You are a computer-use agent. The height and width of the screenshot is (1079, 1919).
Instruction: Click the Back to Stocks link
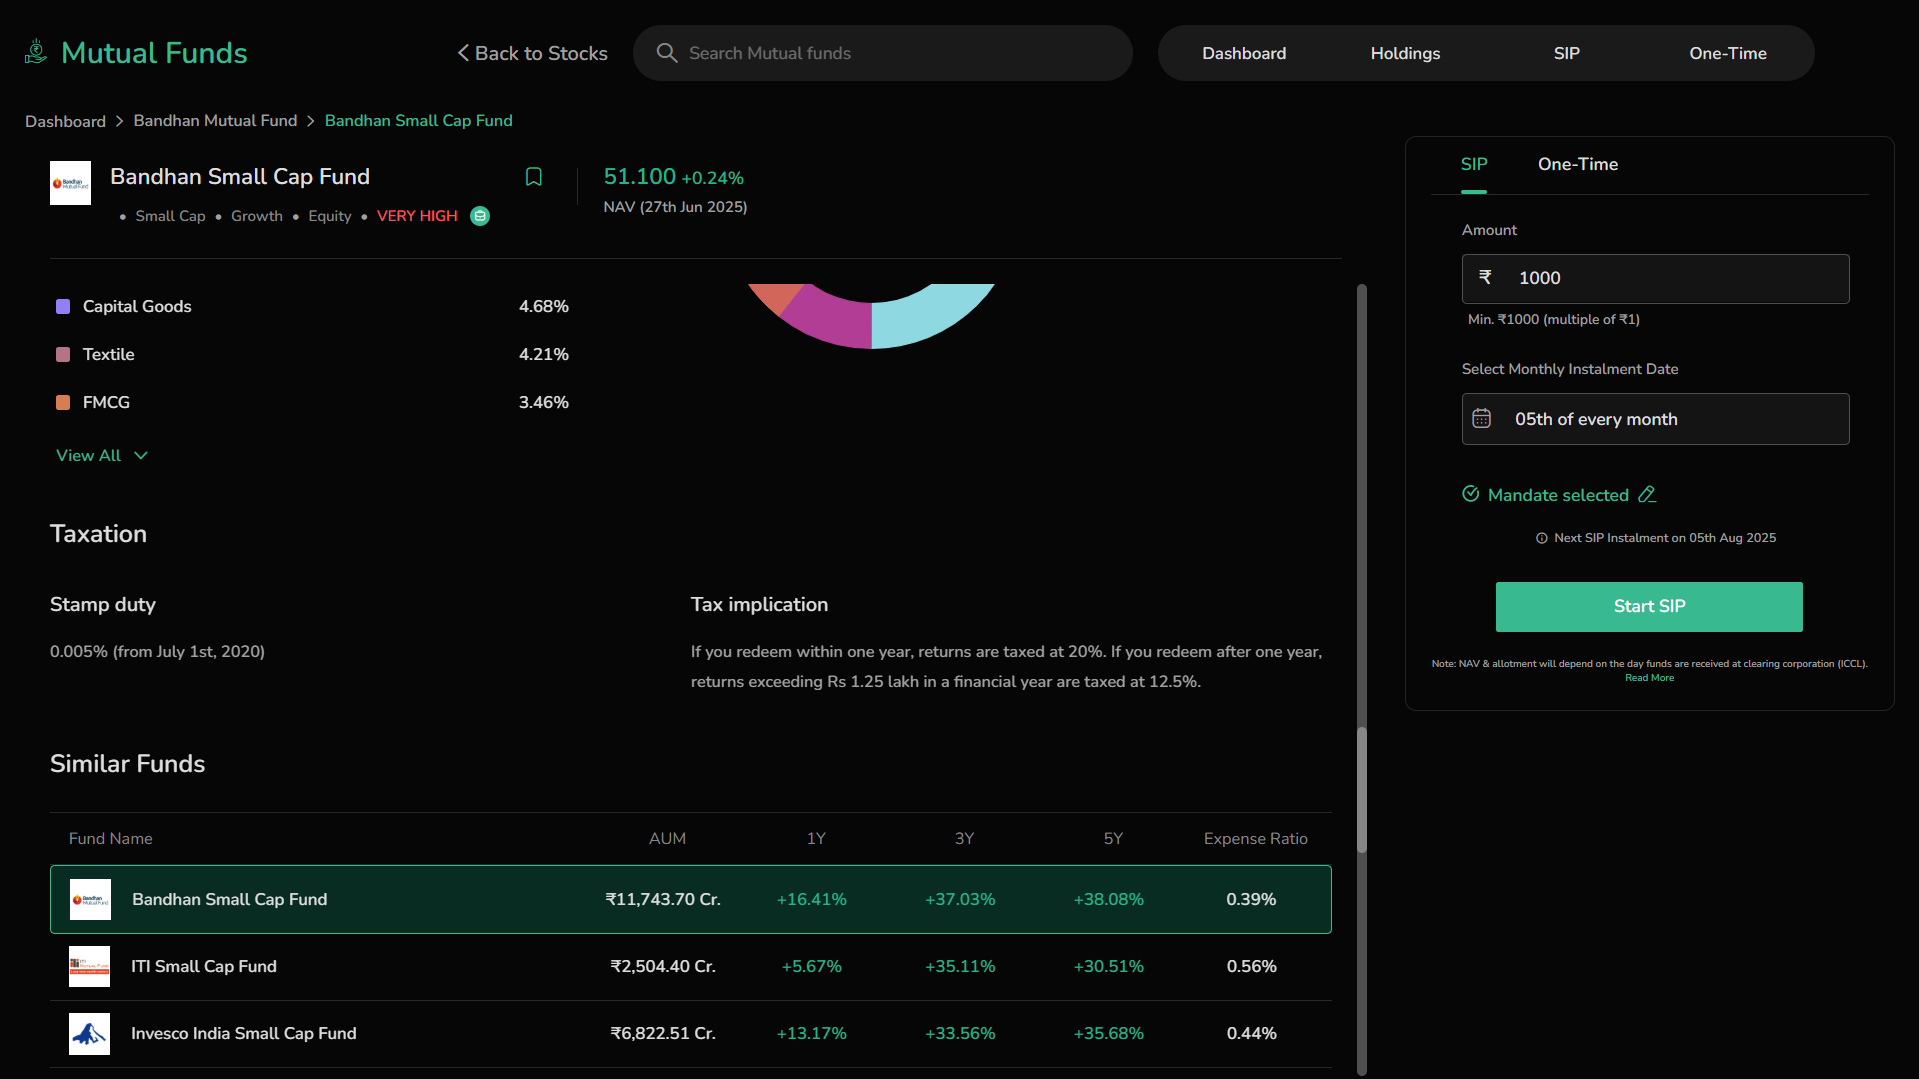(532, 53)
